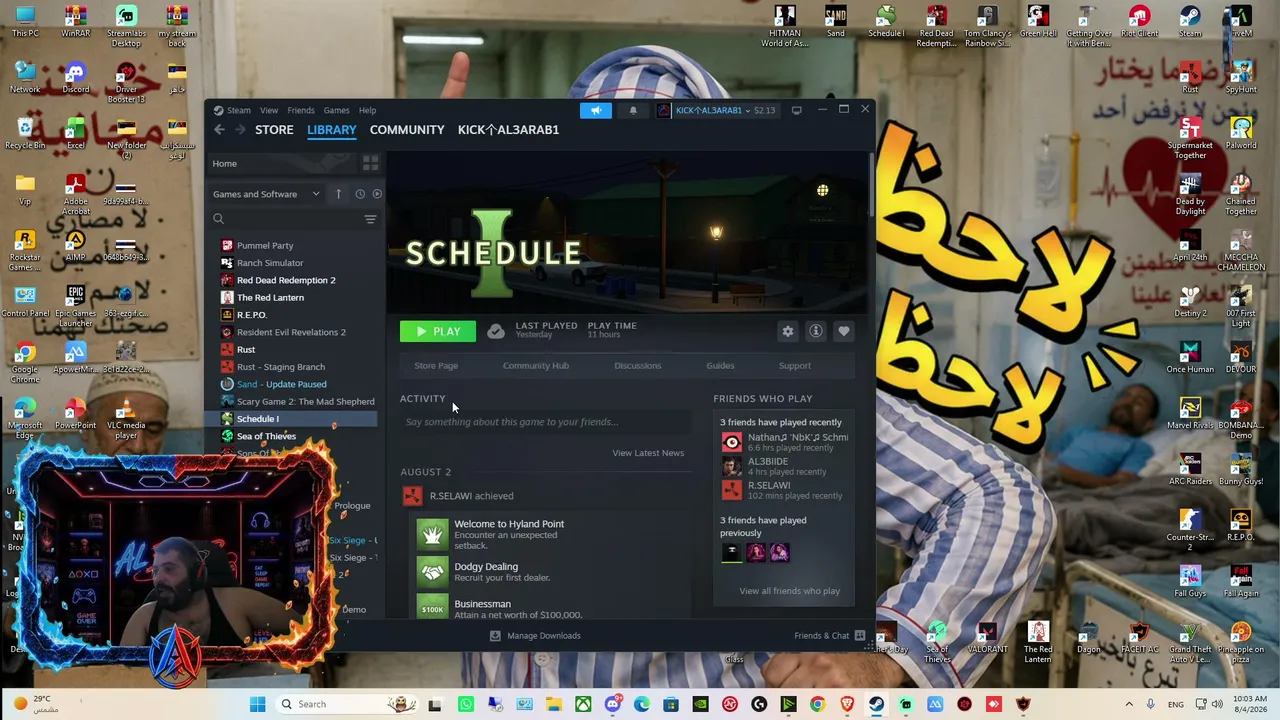This screenshot has width=1280, height=720.
Task: Select Sand - Update Paused in library list
Action: click(x=281, y=384)
